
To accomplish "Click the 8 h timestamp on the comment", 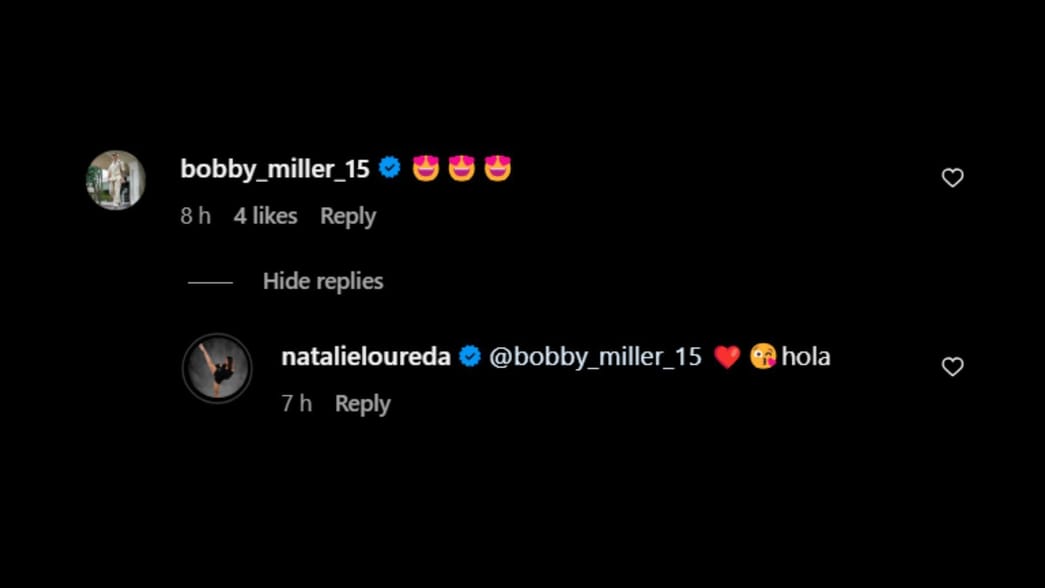I will tap(196, 216).
